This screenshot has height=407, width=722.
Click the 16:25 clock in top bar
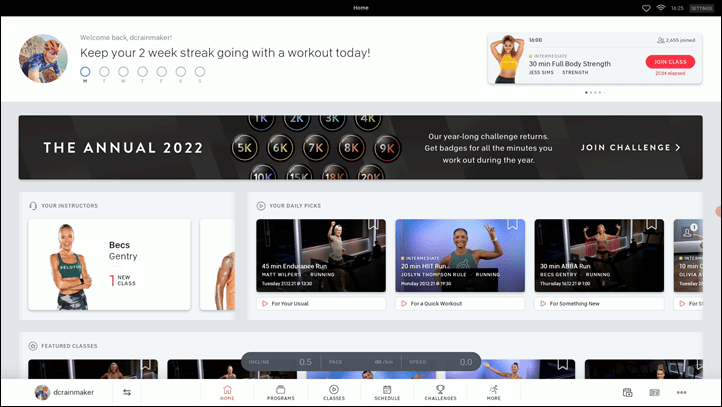pyautogui.click(x=677, y=8)
